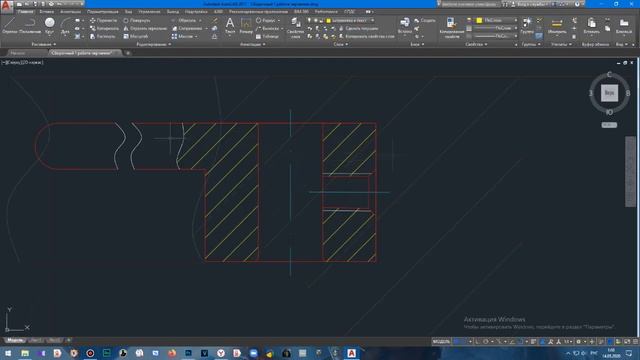Click the vertical navigation bar slider
The width and height of the screenshot is (640, 360).
[x=630, y=171]
